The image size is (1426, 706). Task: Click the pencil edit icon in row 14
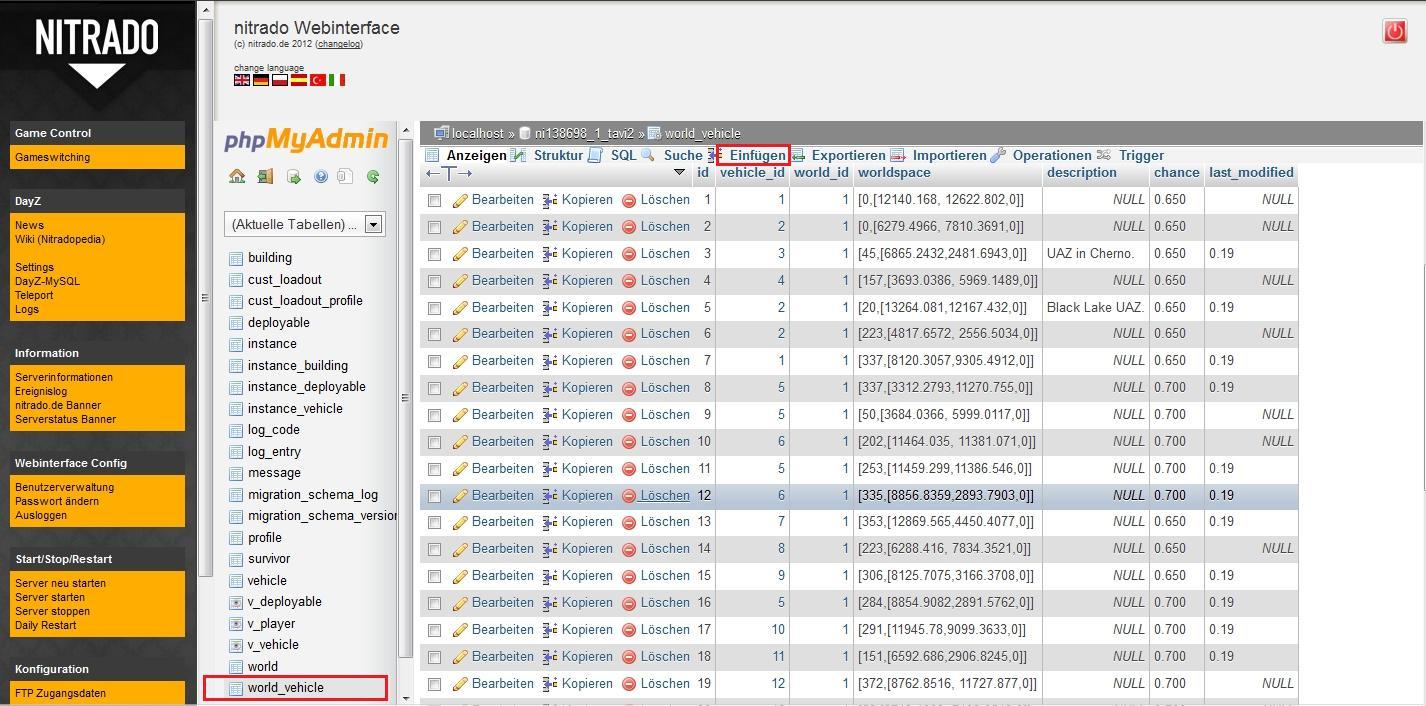point(460,549)
